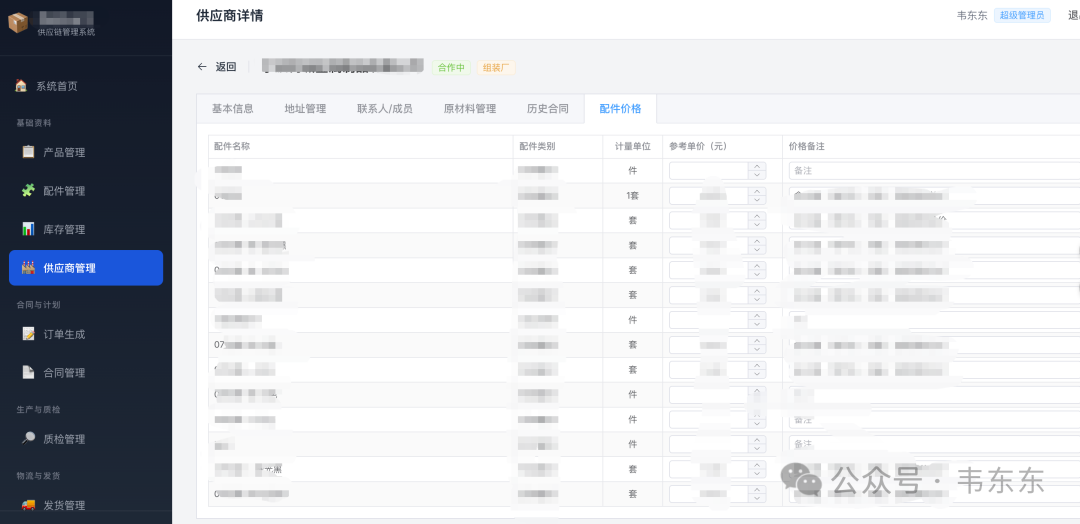Click up arrow in the 07 row price
This screenshot has width=1080, height=524.
point(757,340)
